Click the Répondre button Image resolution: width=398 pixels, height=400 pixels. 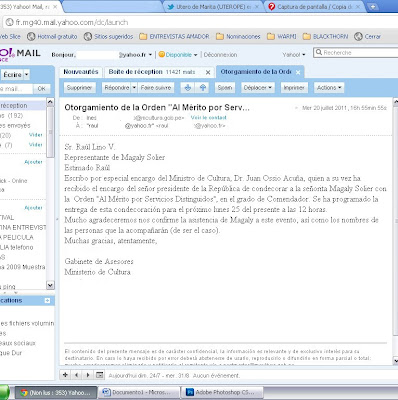point(117,88)
